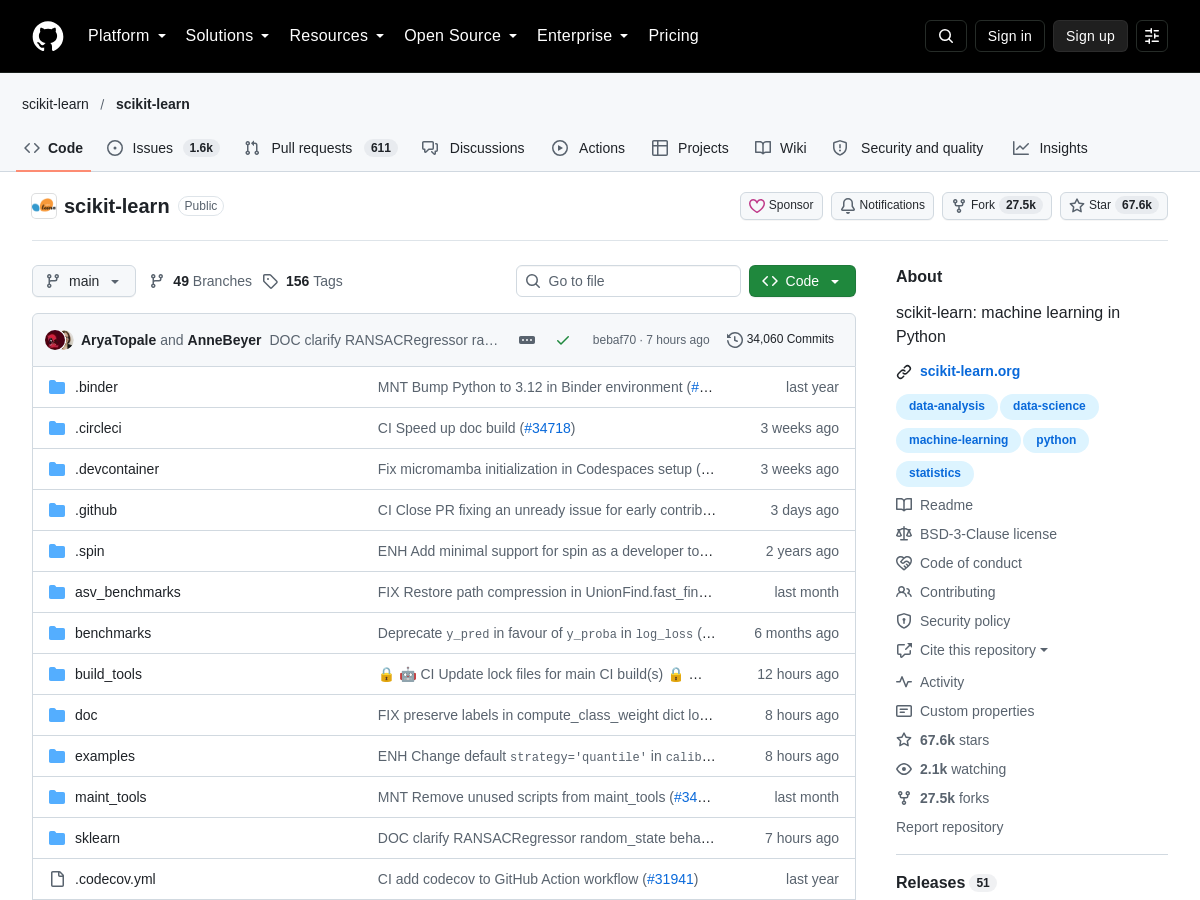Switch to the Projects tab
The width and height of the screenshot is (1200, 900).
tap(690, 148)
